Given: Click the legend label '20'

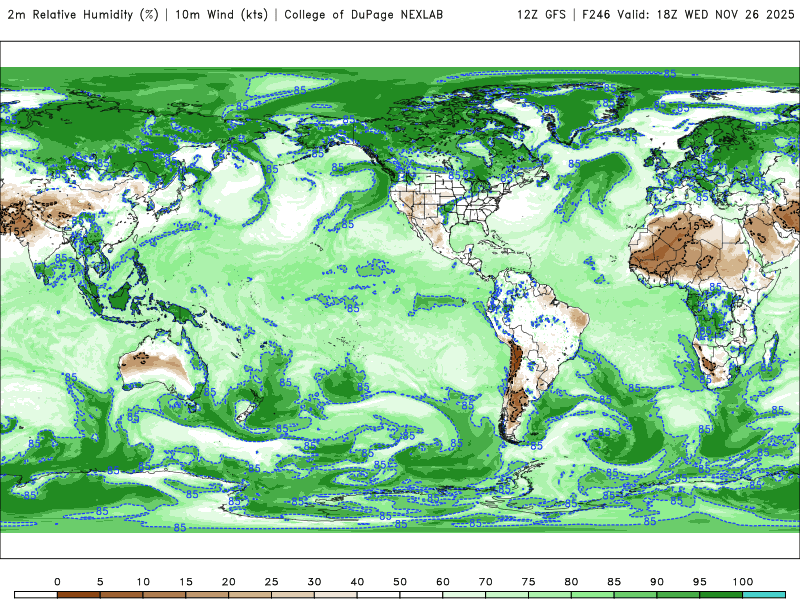Looking at the screenshot, I should (229, 582).
